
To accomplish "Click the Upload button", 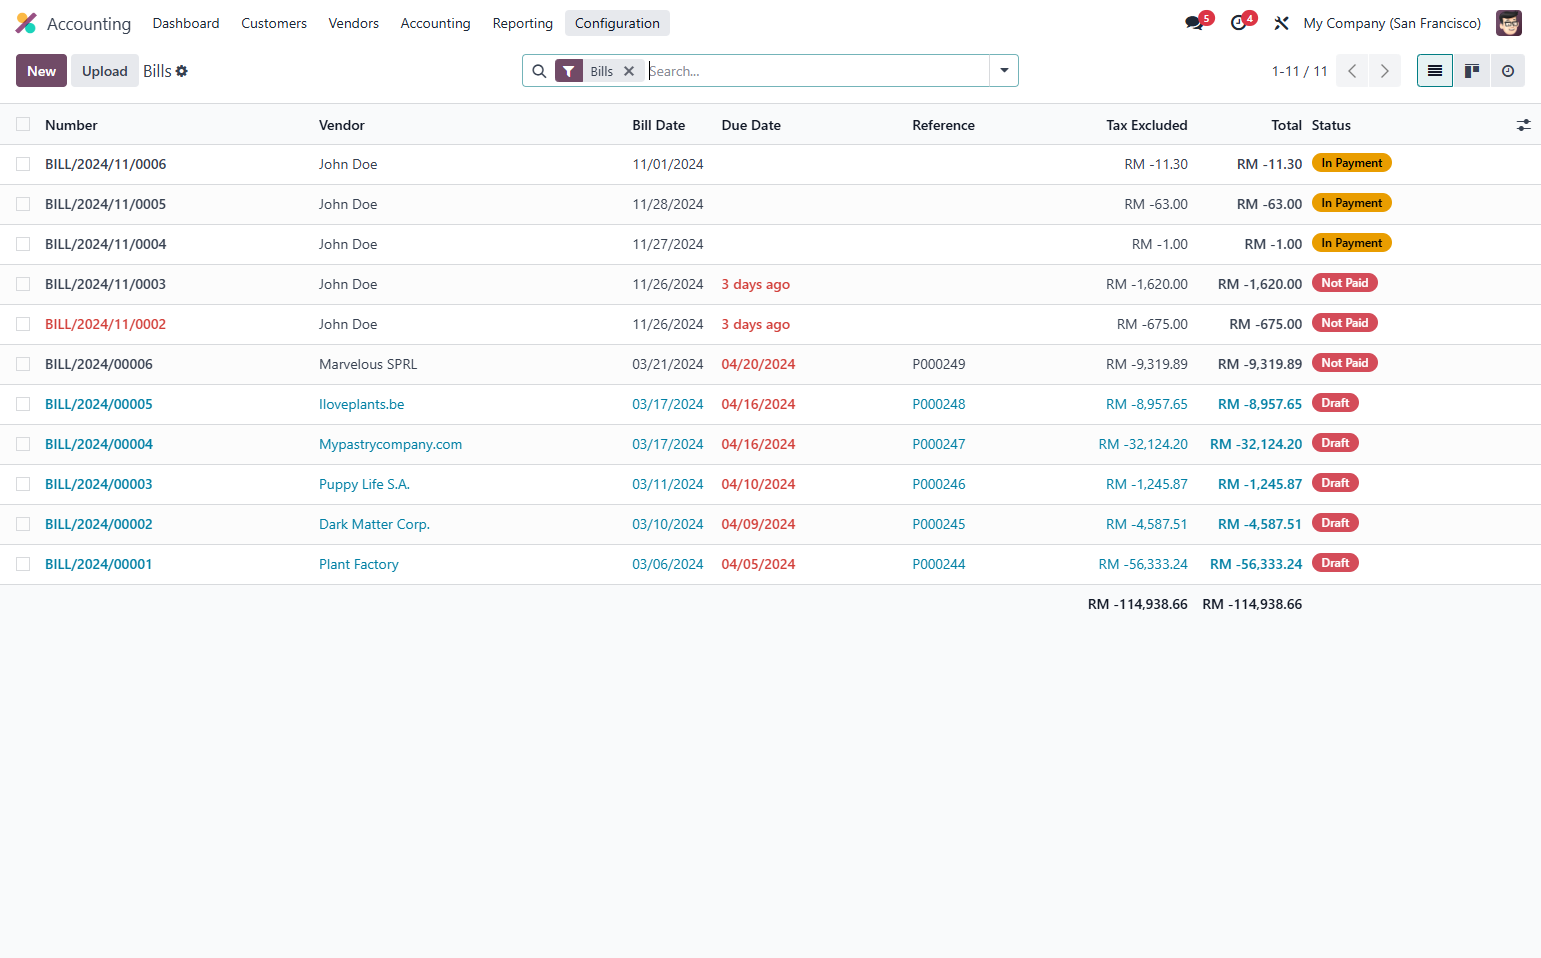I will coord(105,71).
